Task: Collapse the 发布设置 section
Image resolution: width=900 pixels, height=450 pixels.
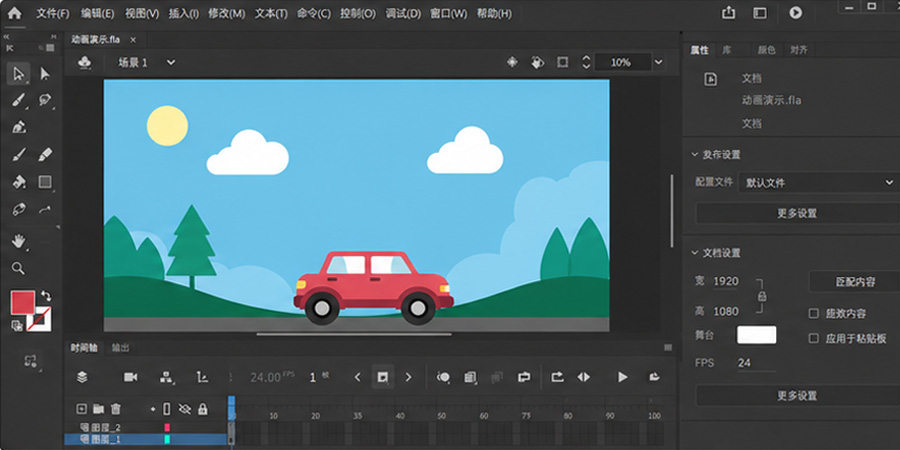Action: pyautogui.click(x=694, y=154)
